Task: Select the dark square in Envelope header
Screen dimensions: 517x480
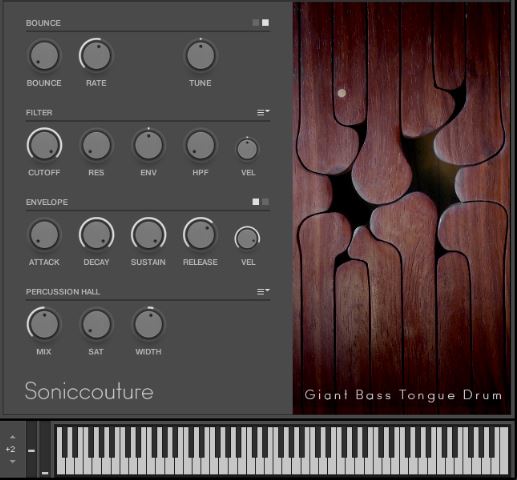Action: click(x=265, y=202)
